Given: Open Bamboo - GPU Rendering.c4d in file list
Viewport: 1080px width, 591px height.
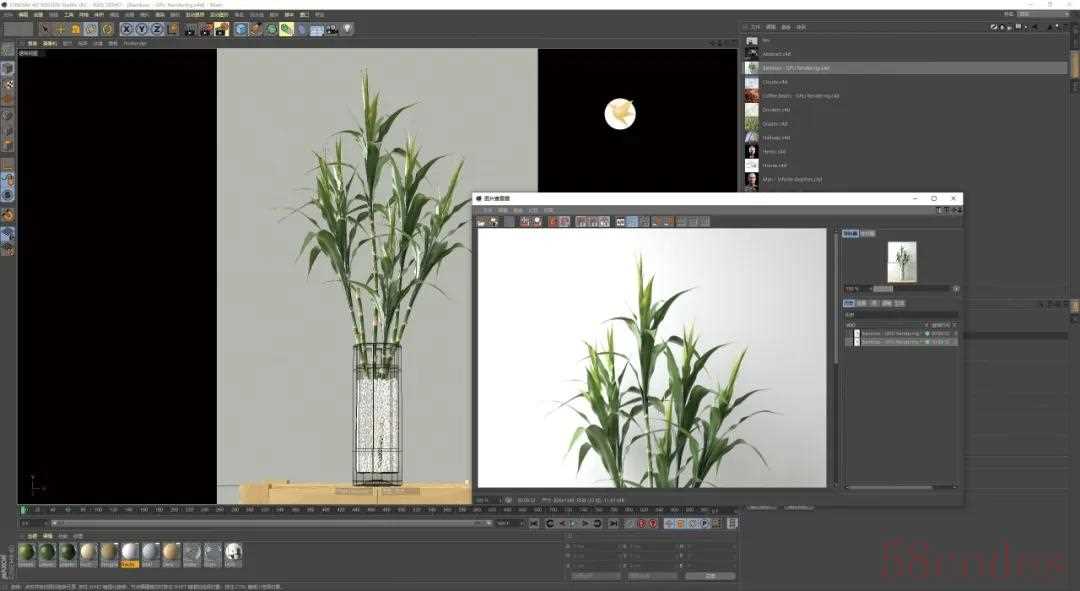Looking at the screenshot, I should click(x=797, y=68).
